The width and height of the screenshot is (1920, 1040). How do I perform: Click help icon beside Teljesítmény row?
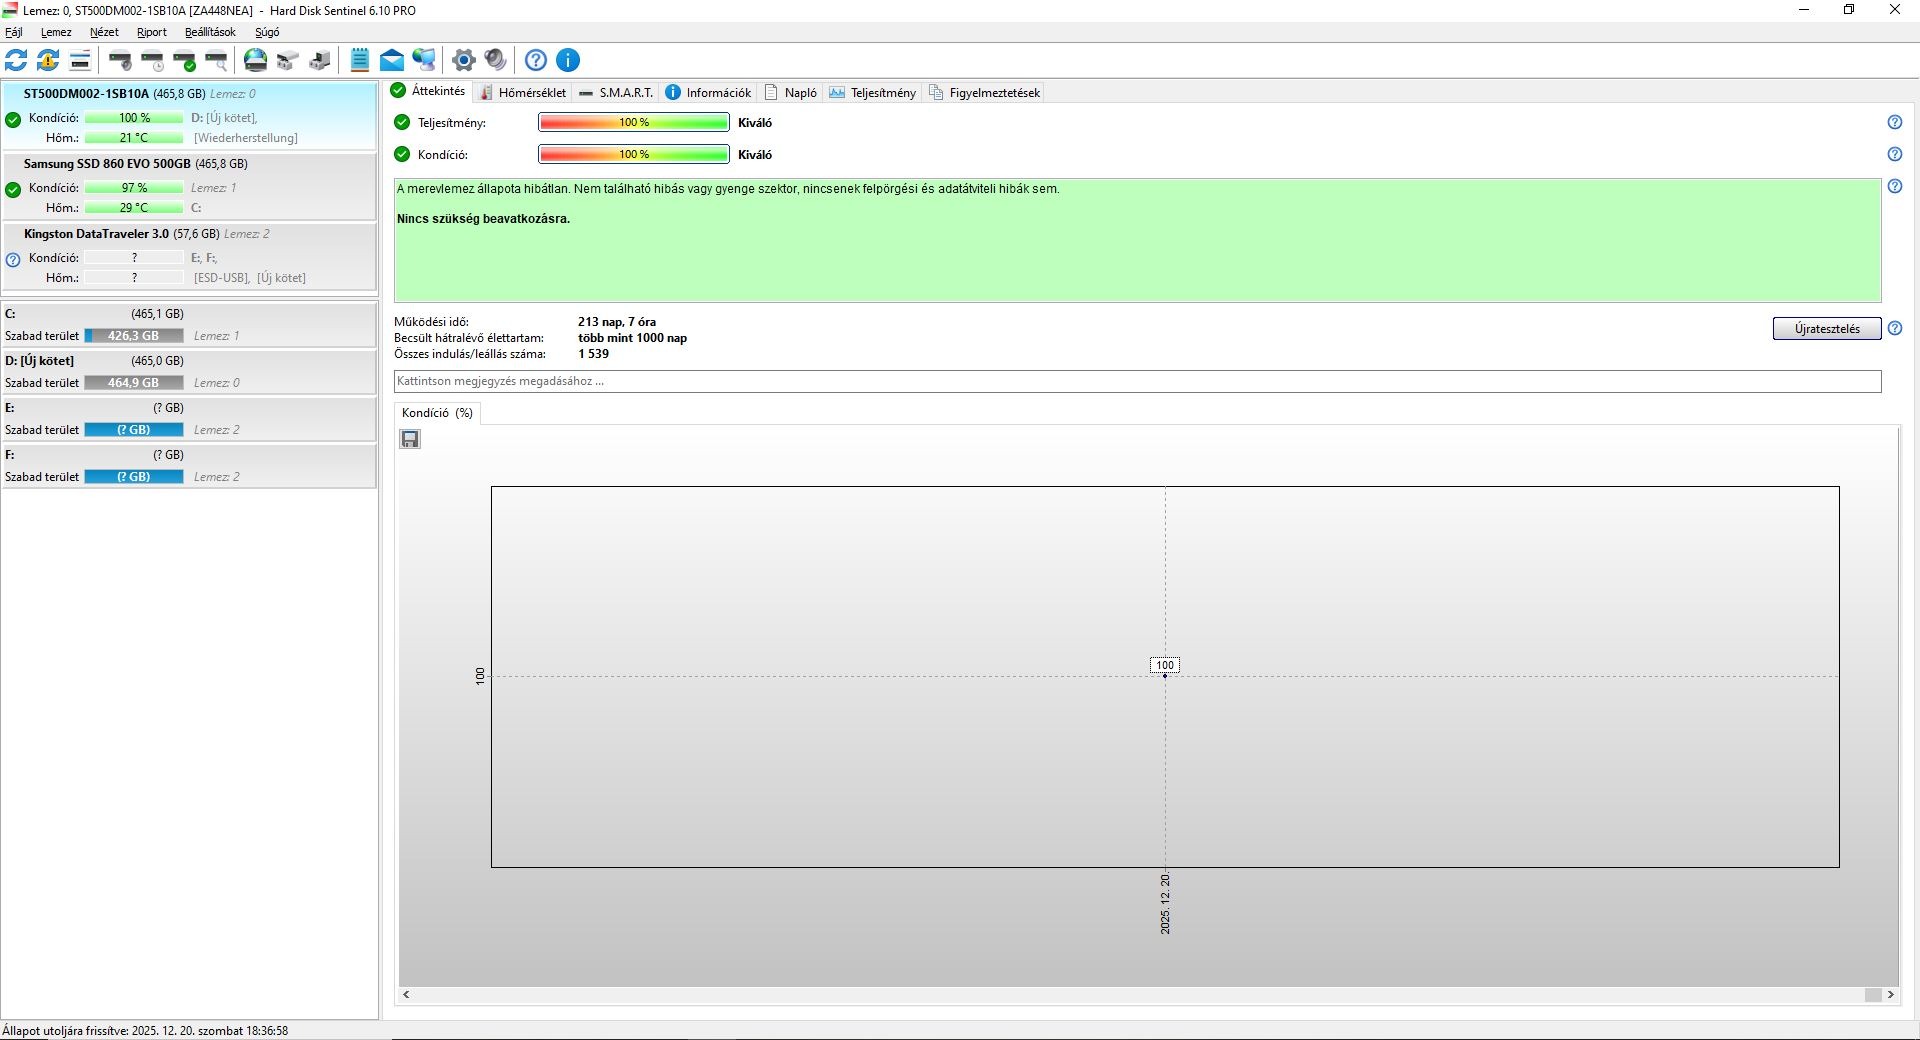pyautogui.click(x=1895, y=122)
